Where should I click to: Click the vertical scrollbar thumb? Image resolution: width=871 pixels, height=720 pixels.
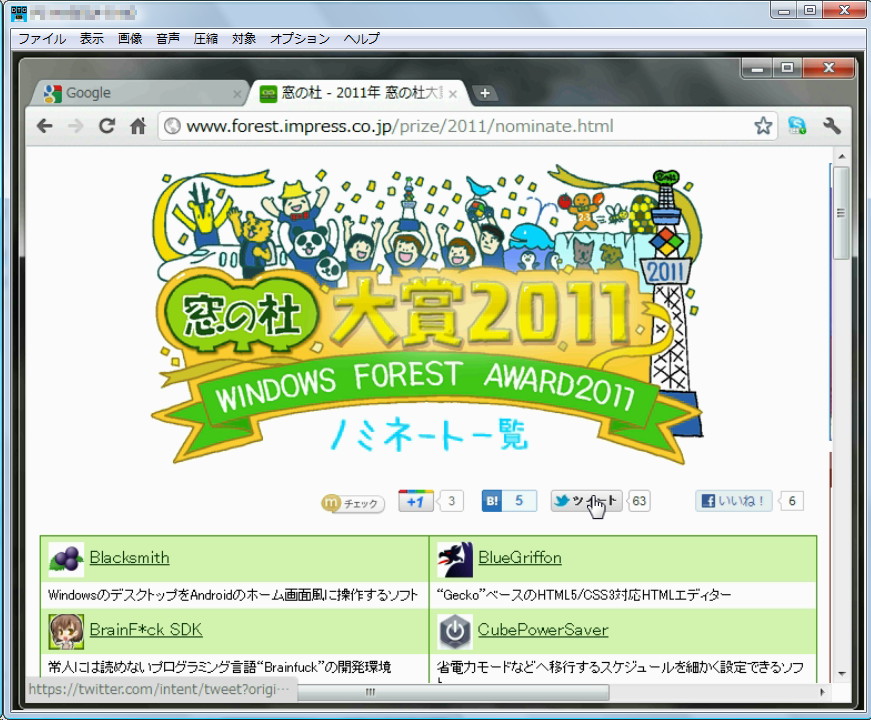coord(841,213)
